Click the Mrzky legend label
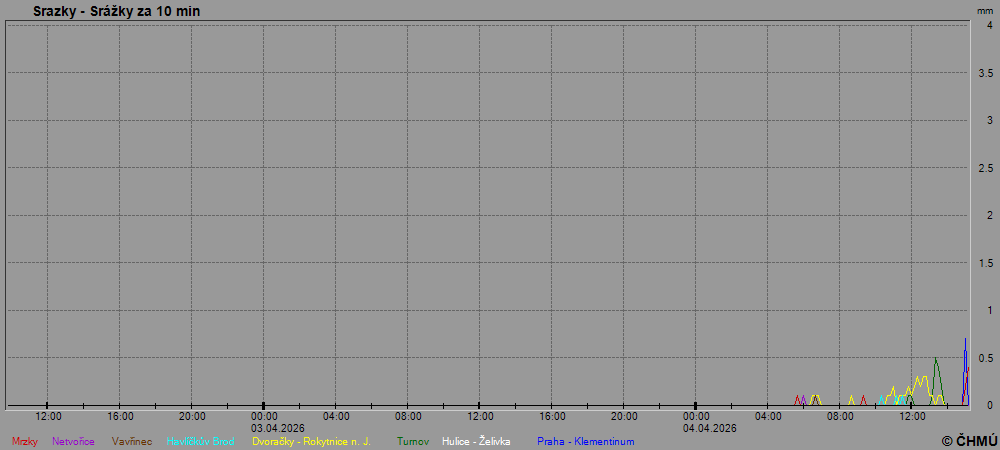The image size is (1000, 450). click(x=24, y=441)
